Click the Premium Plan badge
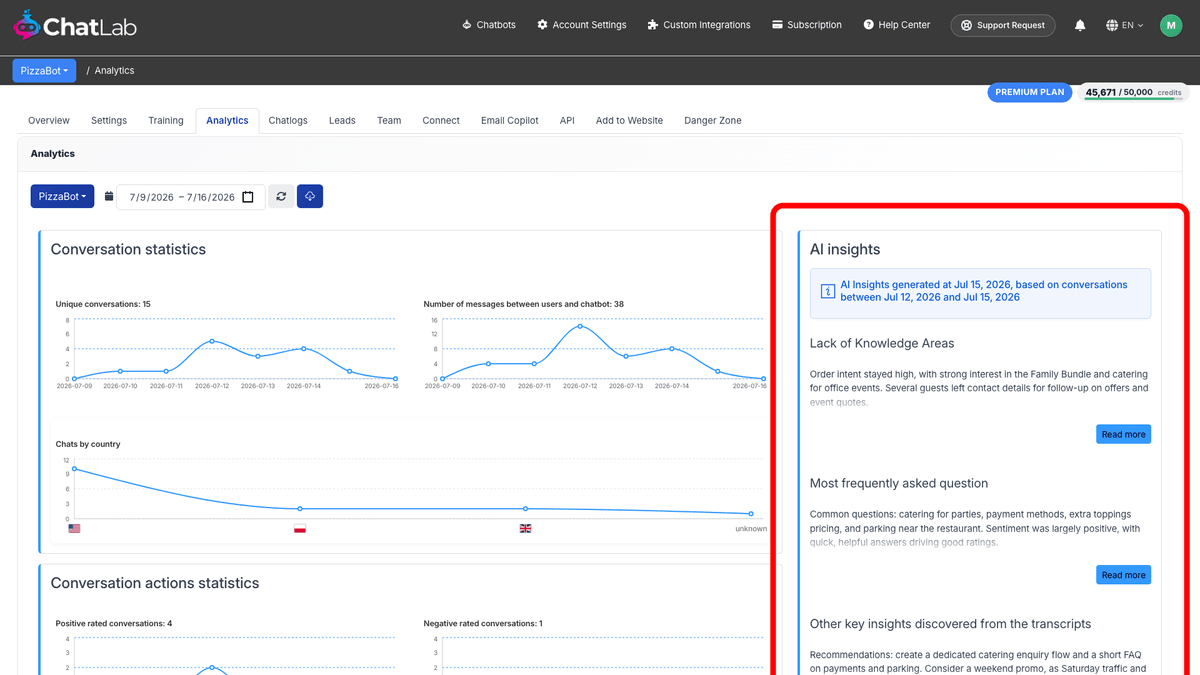Screen dimensions: 1200x675 [1030, 92]
